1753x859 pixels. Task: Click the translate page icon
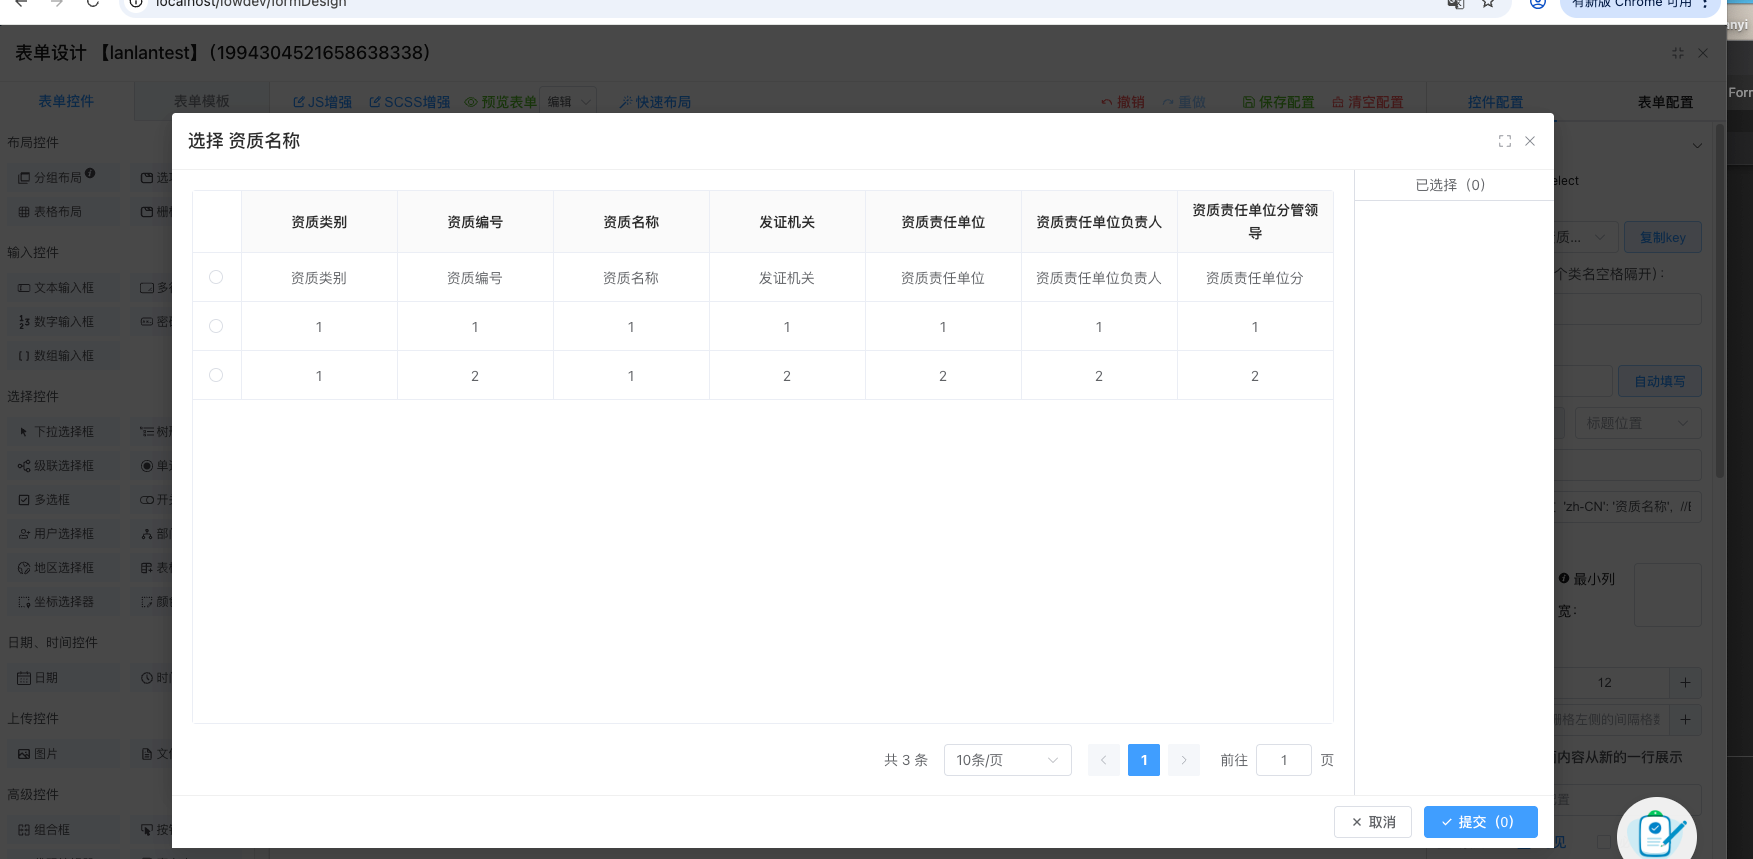click(x=1456, y=4)
